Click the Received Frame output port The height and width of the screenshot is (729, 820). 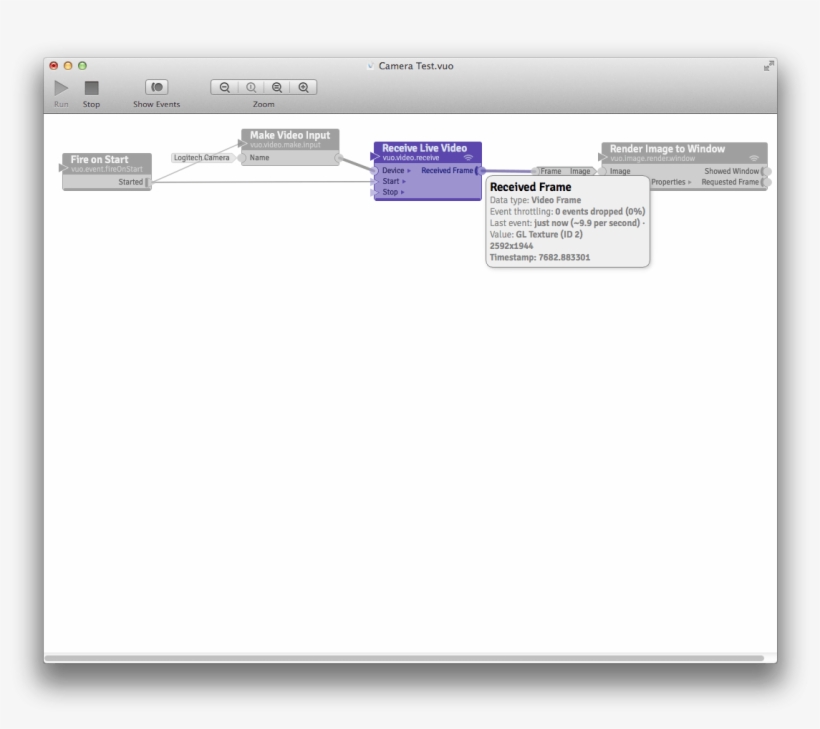[x=479, y=171]
